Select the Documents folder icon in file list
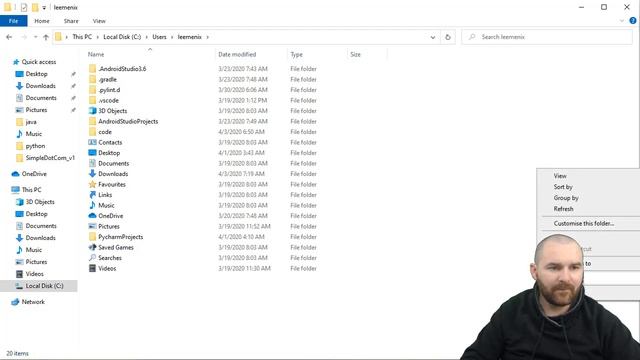 click(x=93, y=163)
